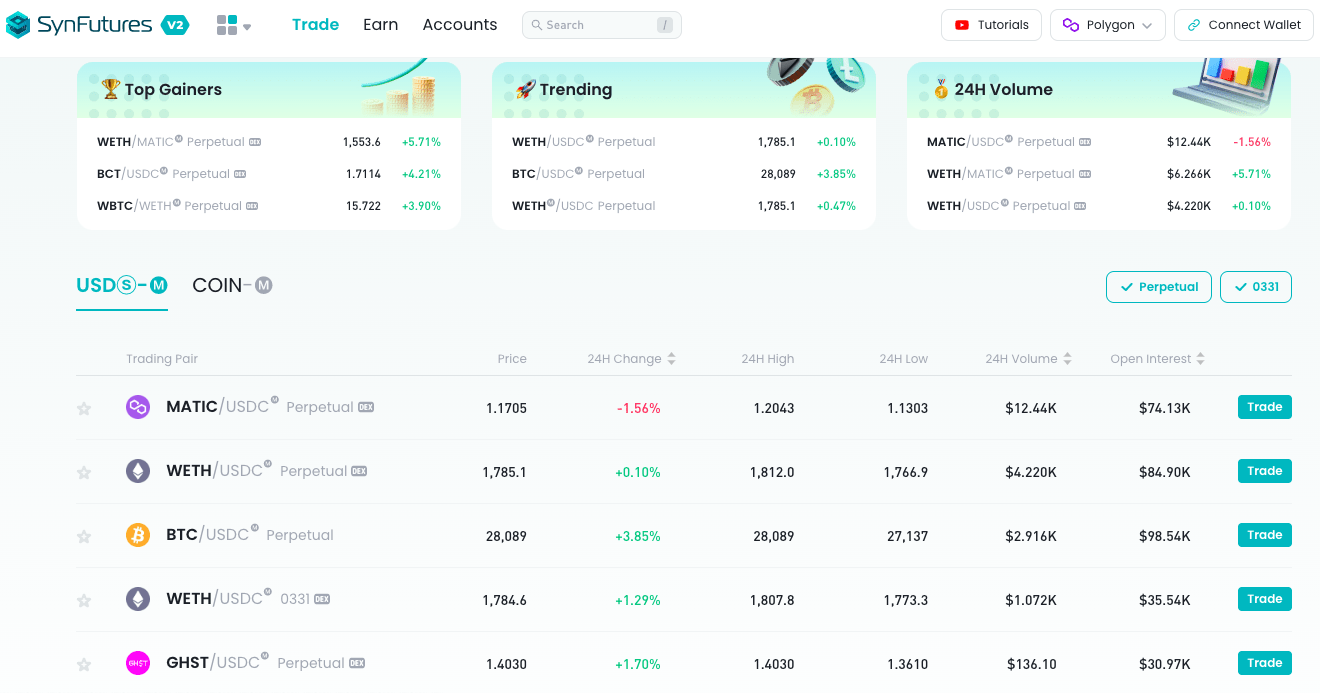Expand the Polygon network dropdown
The height and width of the screenshot is (693, 1320).
(x=1108, y=25)
